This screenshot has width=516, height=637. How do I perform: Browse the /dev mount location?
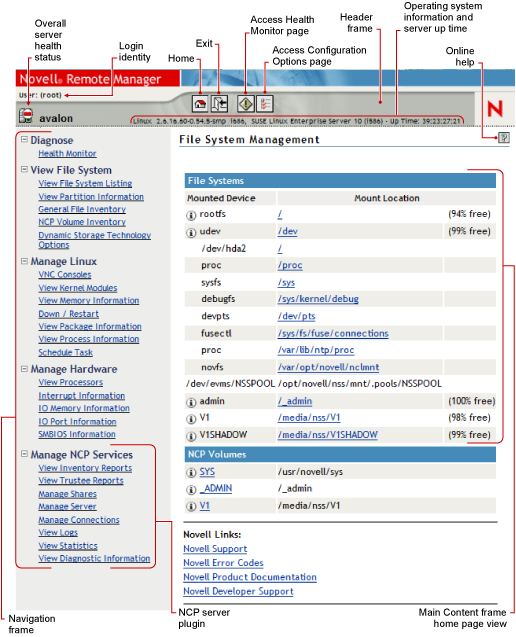pyautogui.click(x=288, y=232)
